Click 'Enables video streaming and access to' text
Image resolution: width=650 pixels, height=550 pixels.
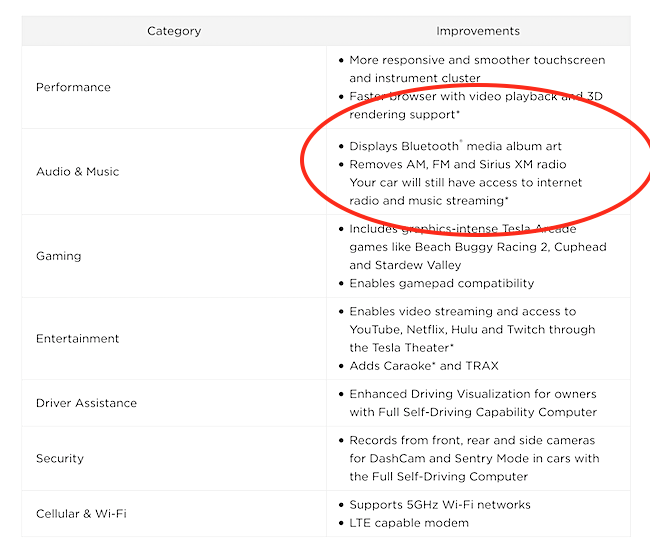click(x=463, y=311)
